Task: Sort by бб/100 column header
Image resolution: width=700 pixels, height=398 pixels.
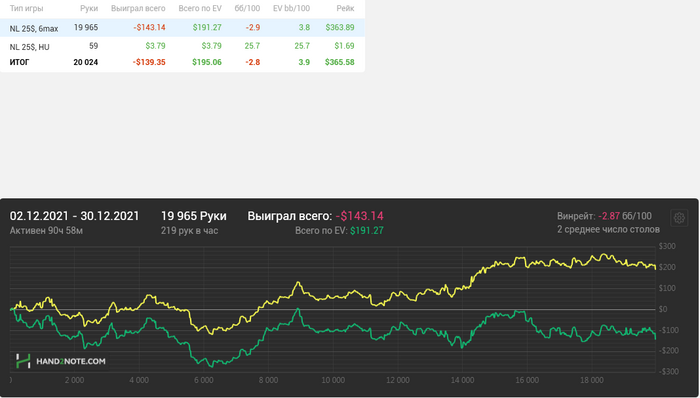Action: [247, 8]
